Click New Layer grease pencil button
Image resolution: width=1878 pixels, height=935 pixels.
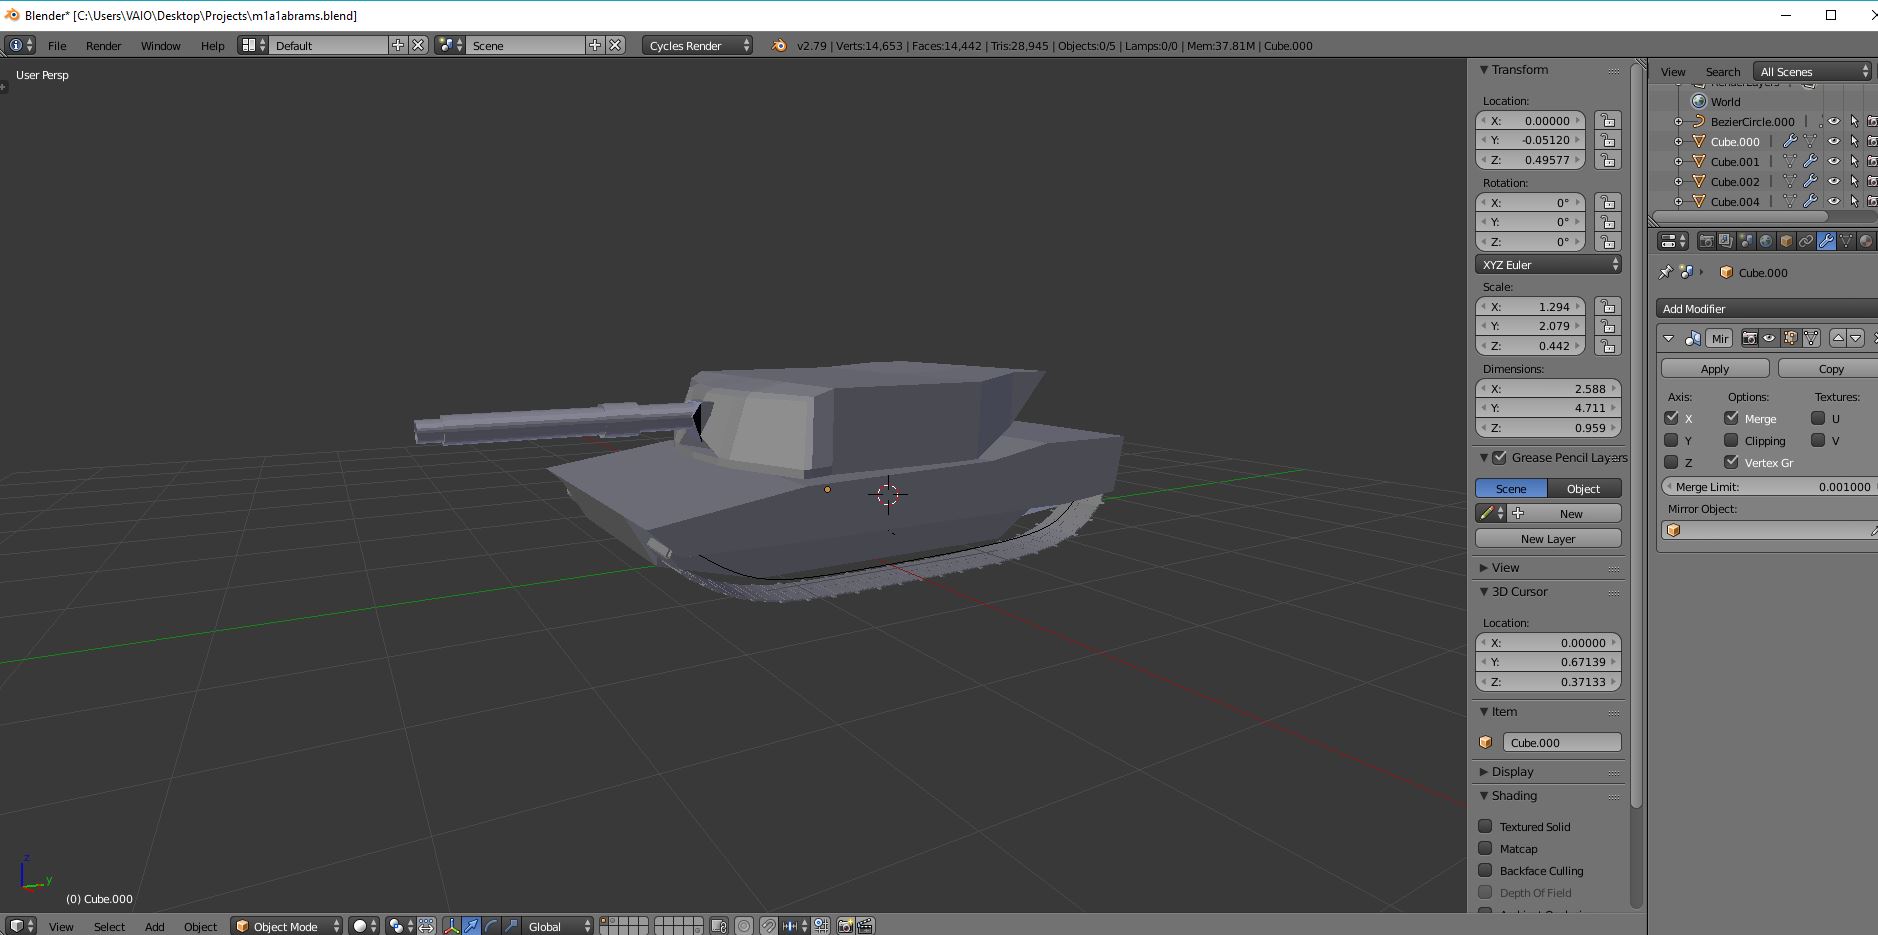coord(1548,538)
